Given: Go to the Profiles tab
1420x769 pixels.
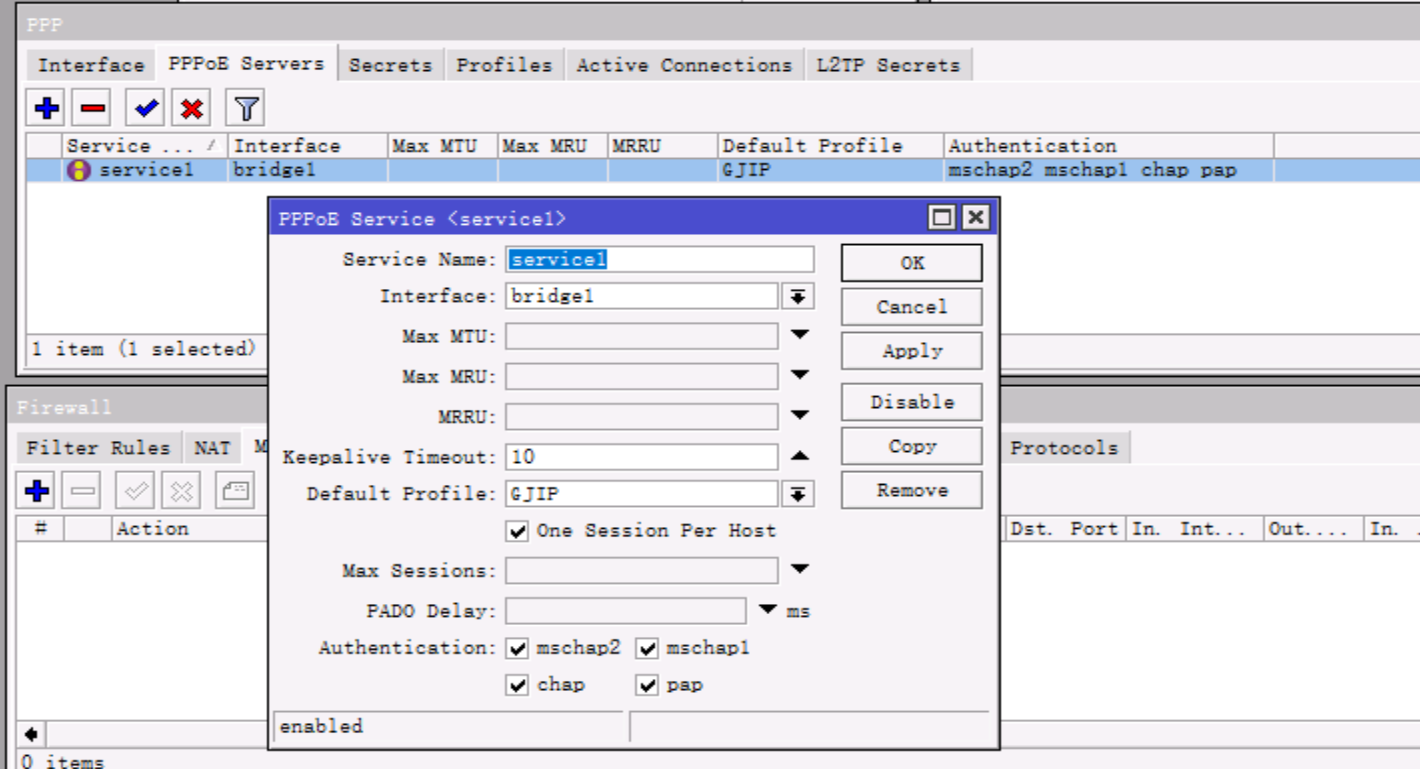Looking at the screenshot, I should [x=504, y=65].
